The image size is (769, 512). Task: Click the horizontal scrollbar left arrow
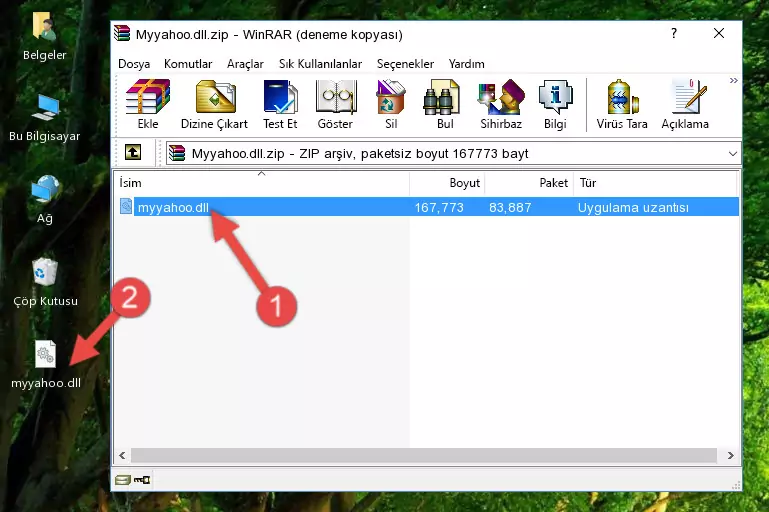pos(122,456)
